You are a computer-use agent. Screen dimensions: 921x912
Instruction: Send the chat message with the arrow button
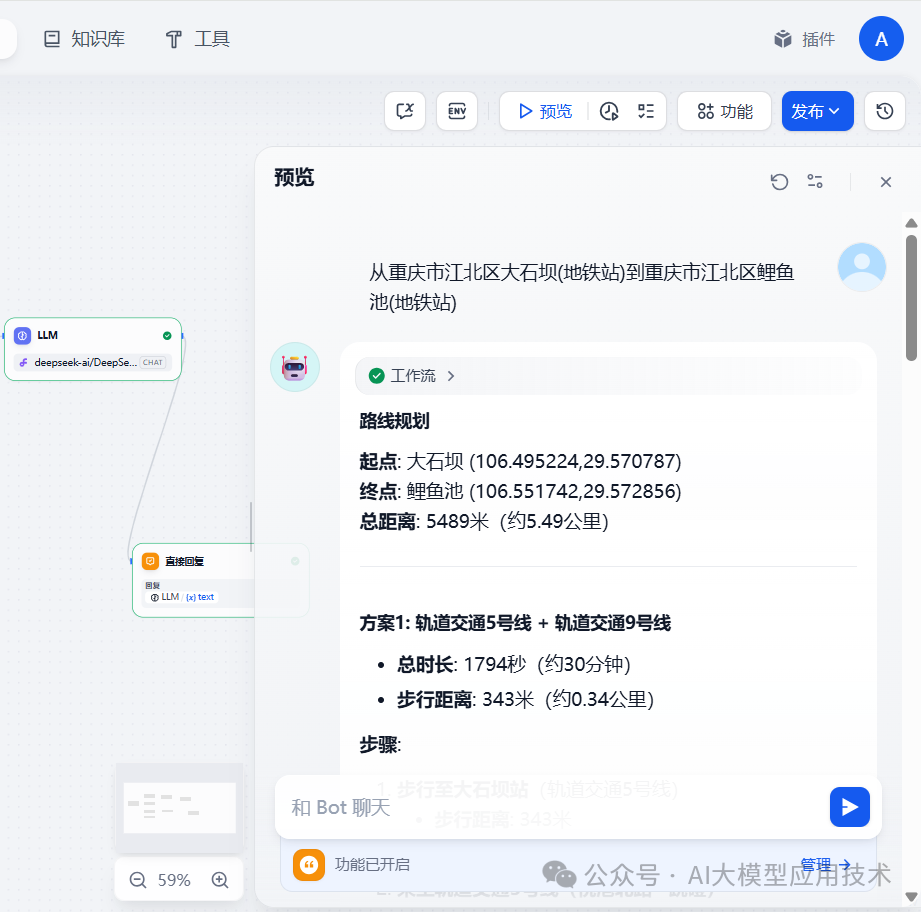click(849, 807)
